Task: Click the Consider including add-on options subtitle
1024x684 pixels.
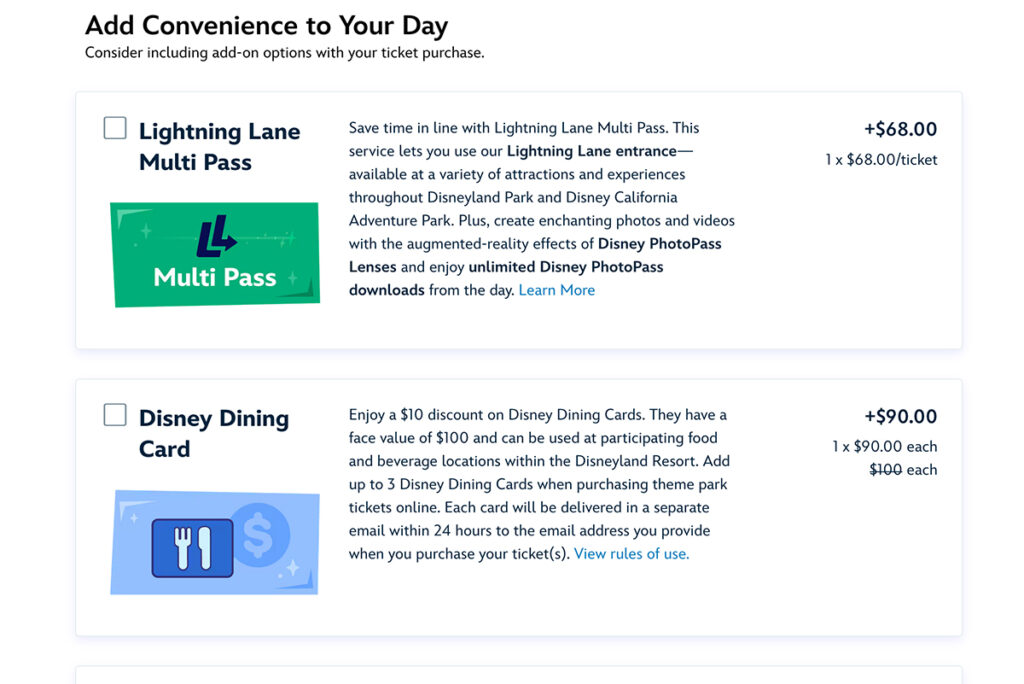Action: pyautogui.click(x=284, y=53)
